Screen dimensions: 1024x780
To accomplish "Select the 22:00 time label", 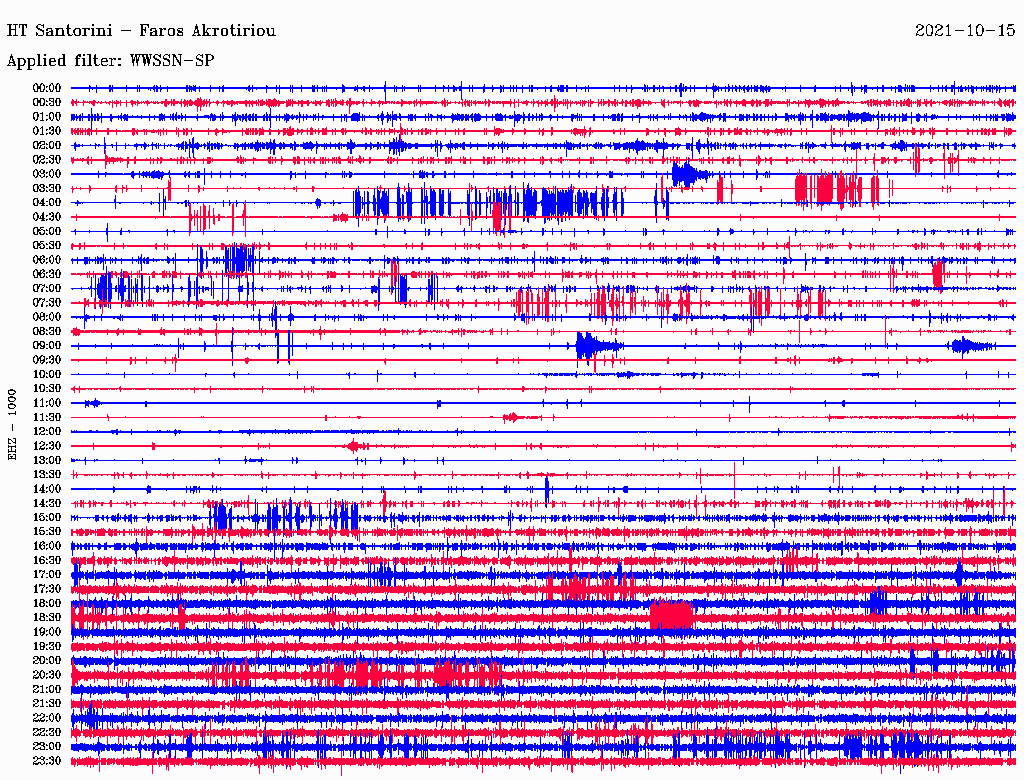I will tap(47, 718).
